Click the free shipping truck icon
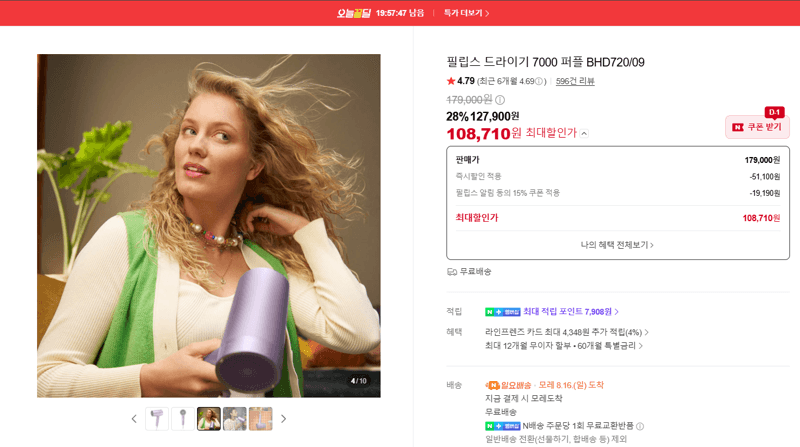 (452, 272)
